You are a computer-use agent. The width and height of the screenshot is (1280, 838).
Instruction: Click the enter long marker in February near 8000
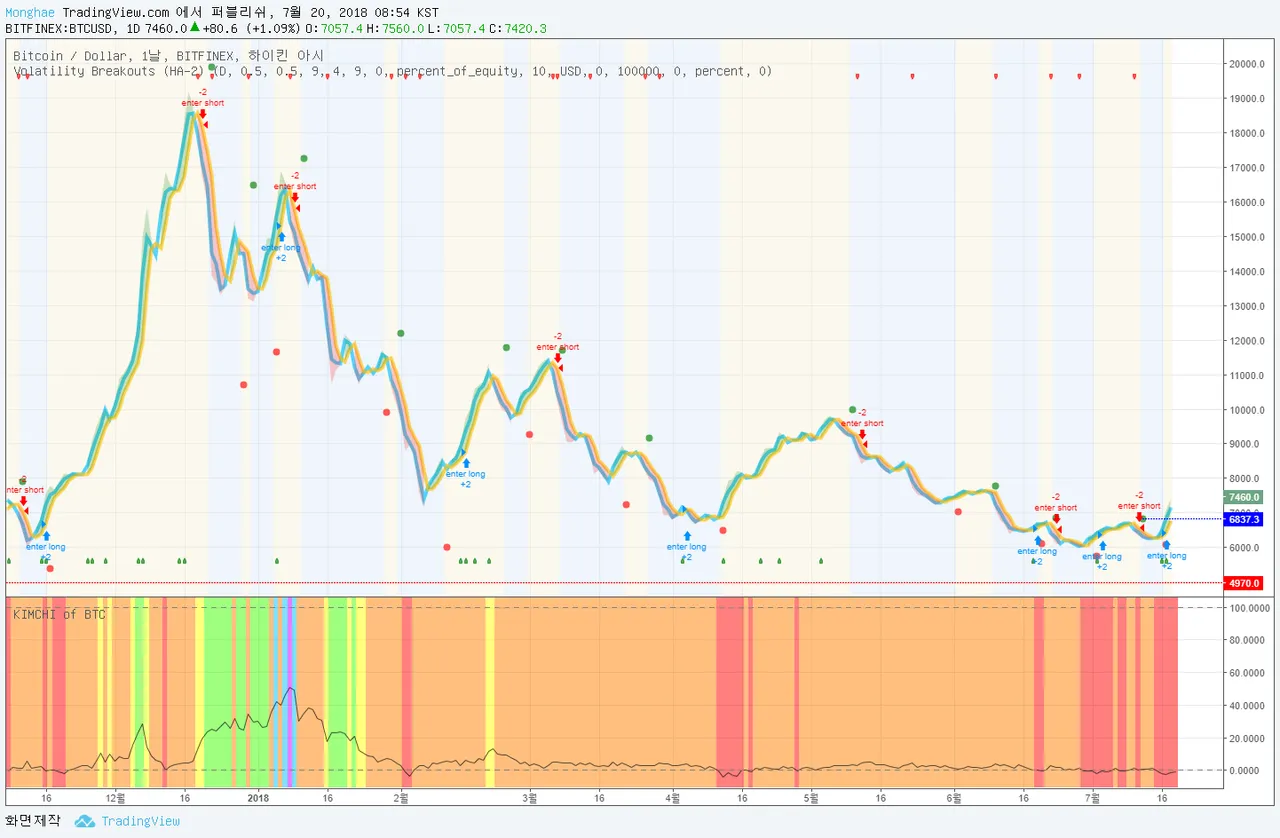coord(465,474)
